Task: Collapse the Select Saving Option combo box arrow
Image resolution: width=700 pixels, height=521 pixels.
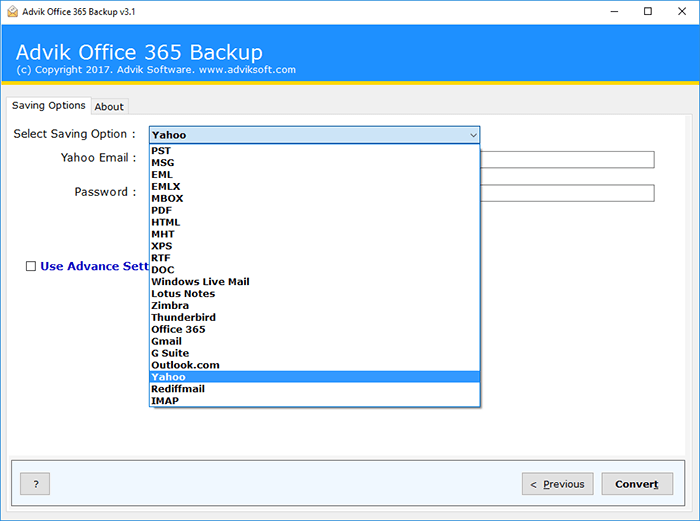Action: [473, 135]
